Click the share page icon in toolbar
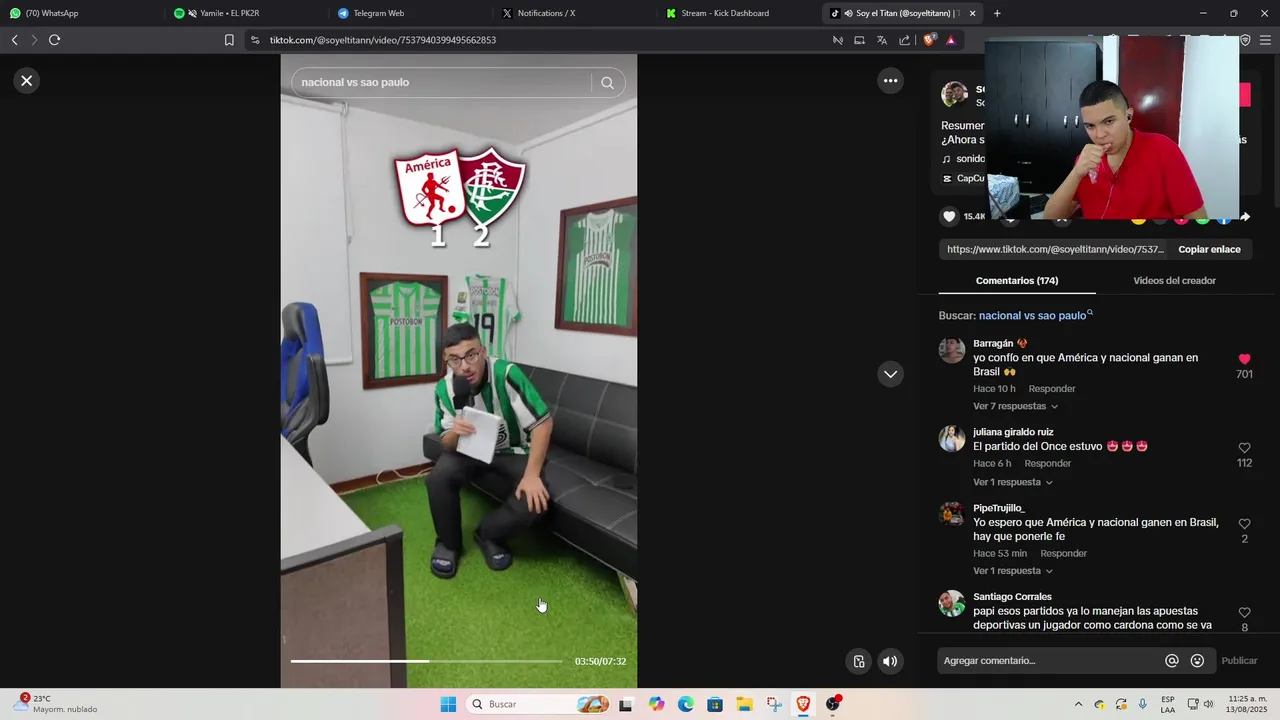The width and height of the screenshot is (1280, 720). [x=905, y=40]
